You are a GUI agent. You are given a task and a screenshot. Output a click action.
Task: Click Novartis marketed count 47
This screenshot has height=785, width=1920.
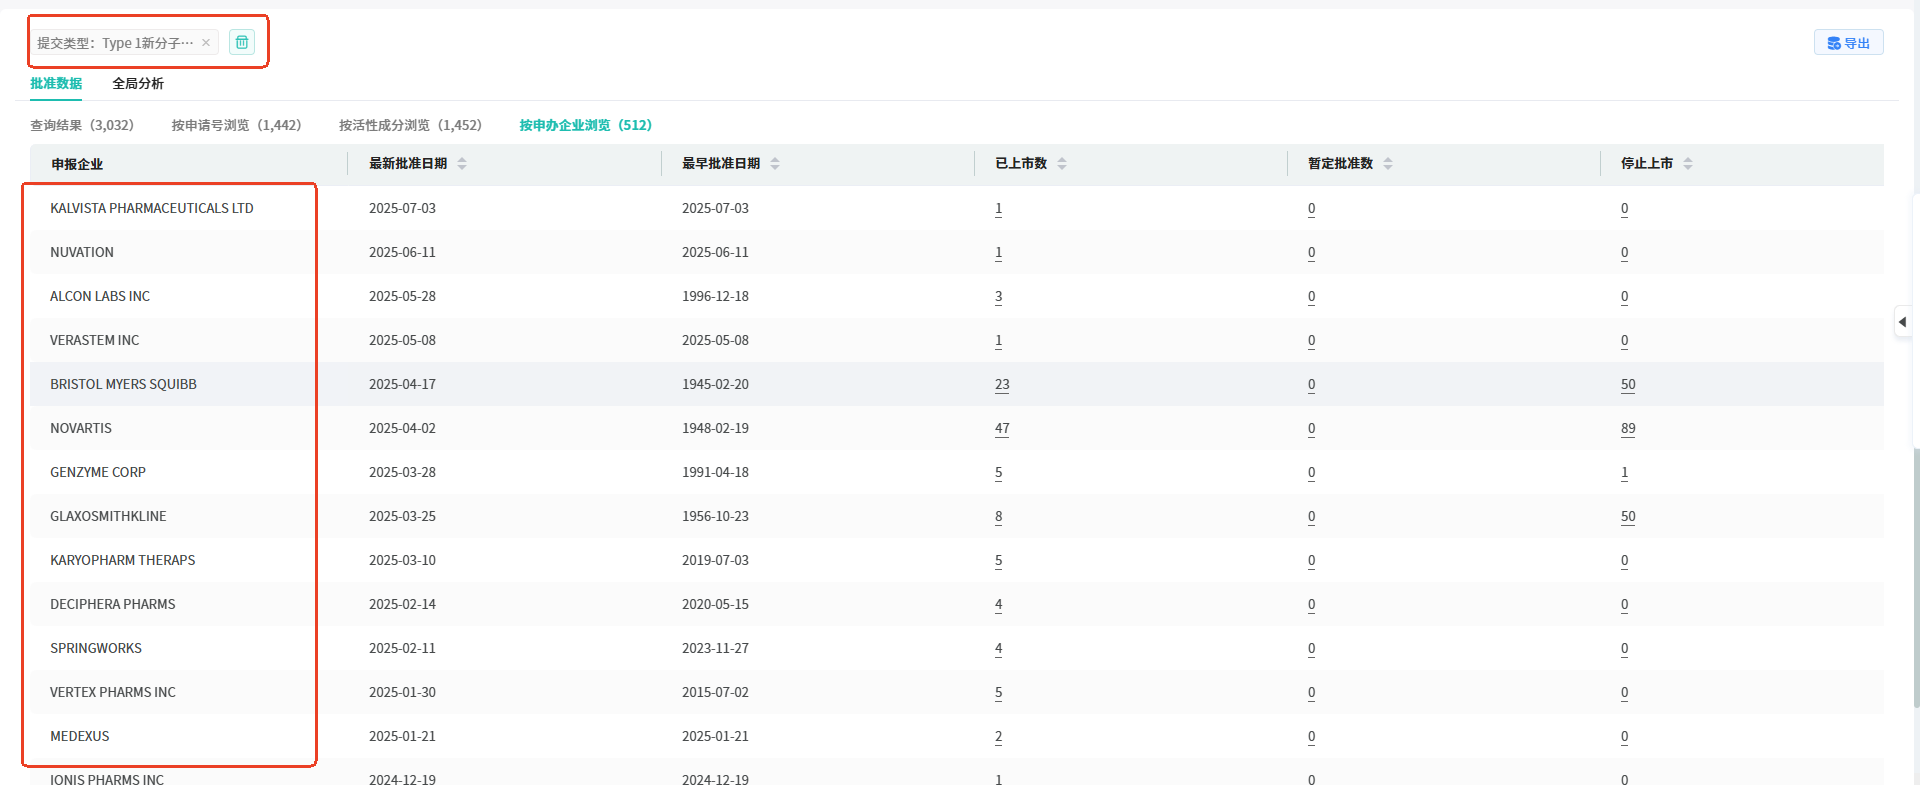[x=1002, y=429]
